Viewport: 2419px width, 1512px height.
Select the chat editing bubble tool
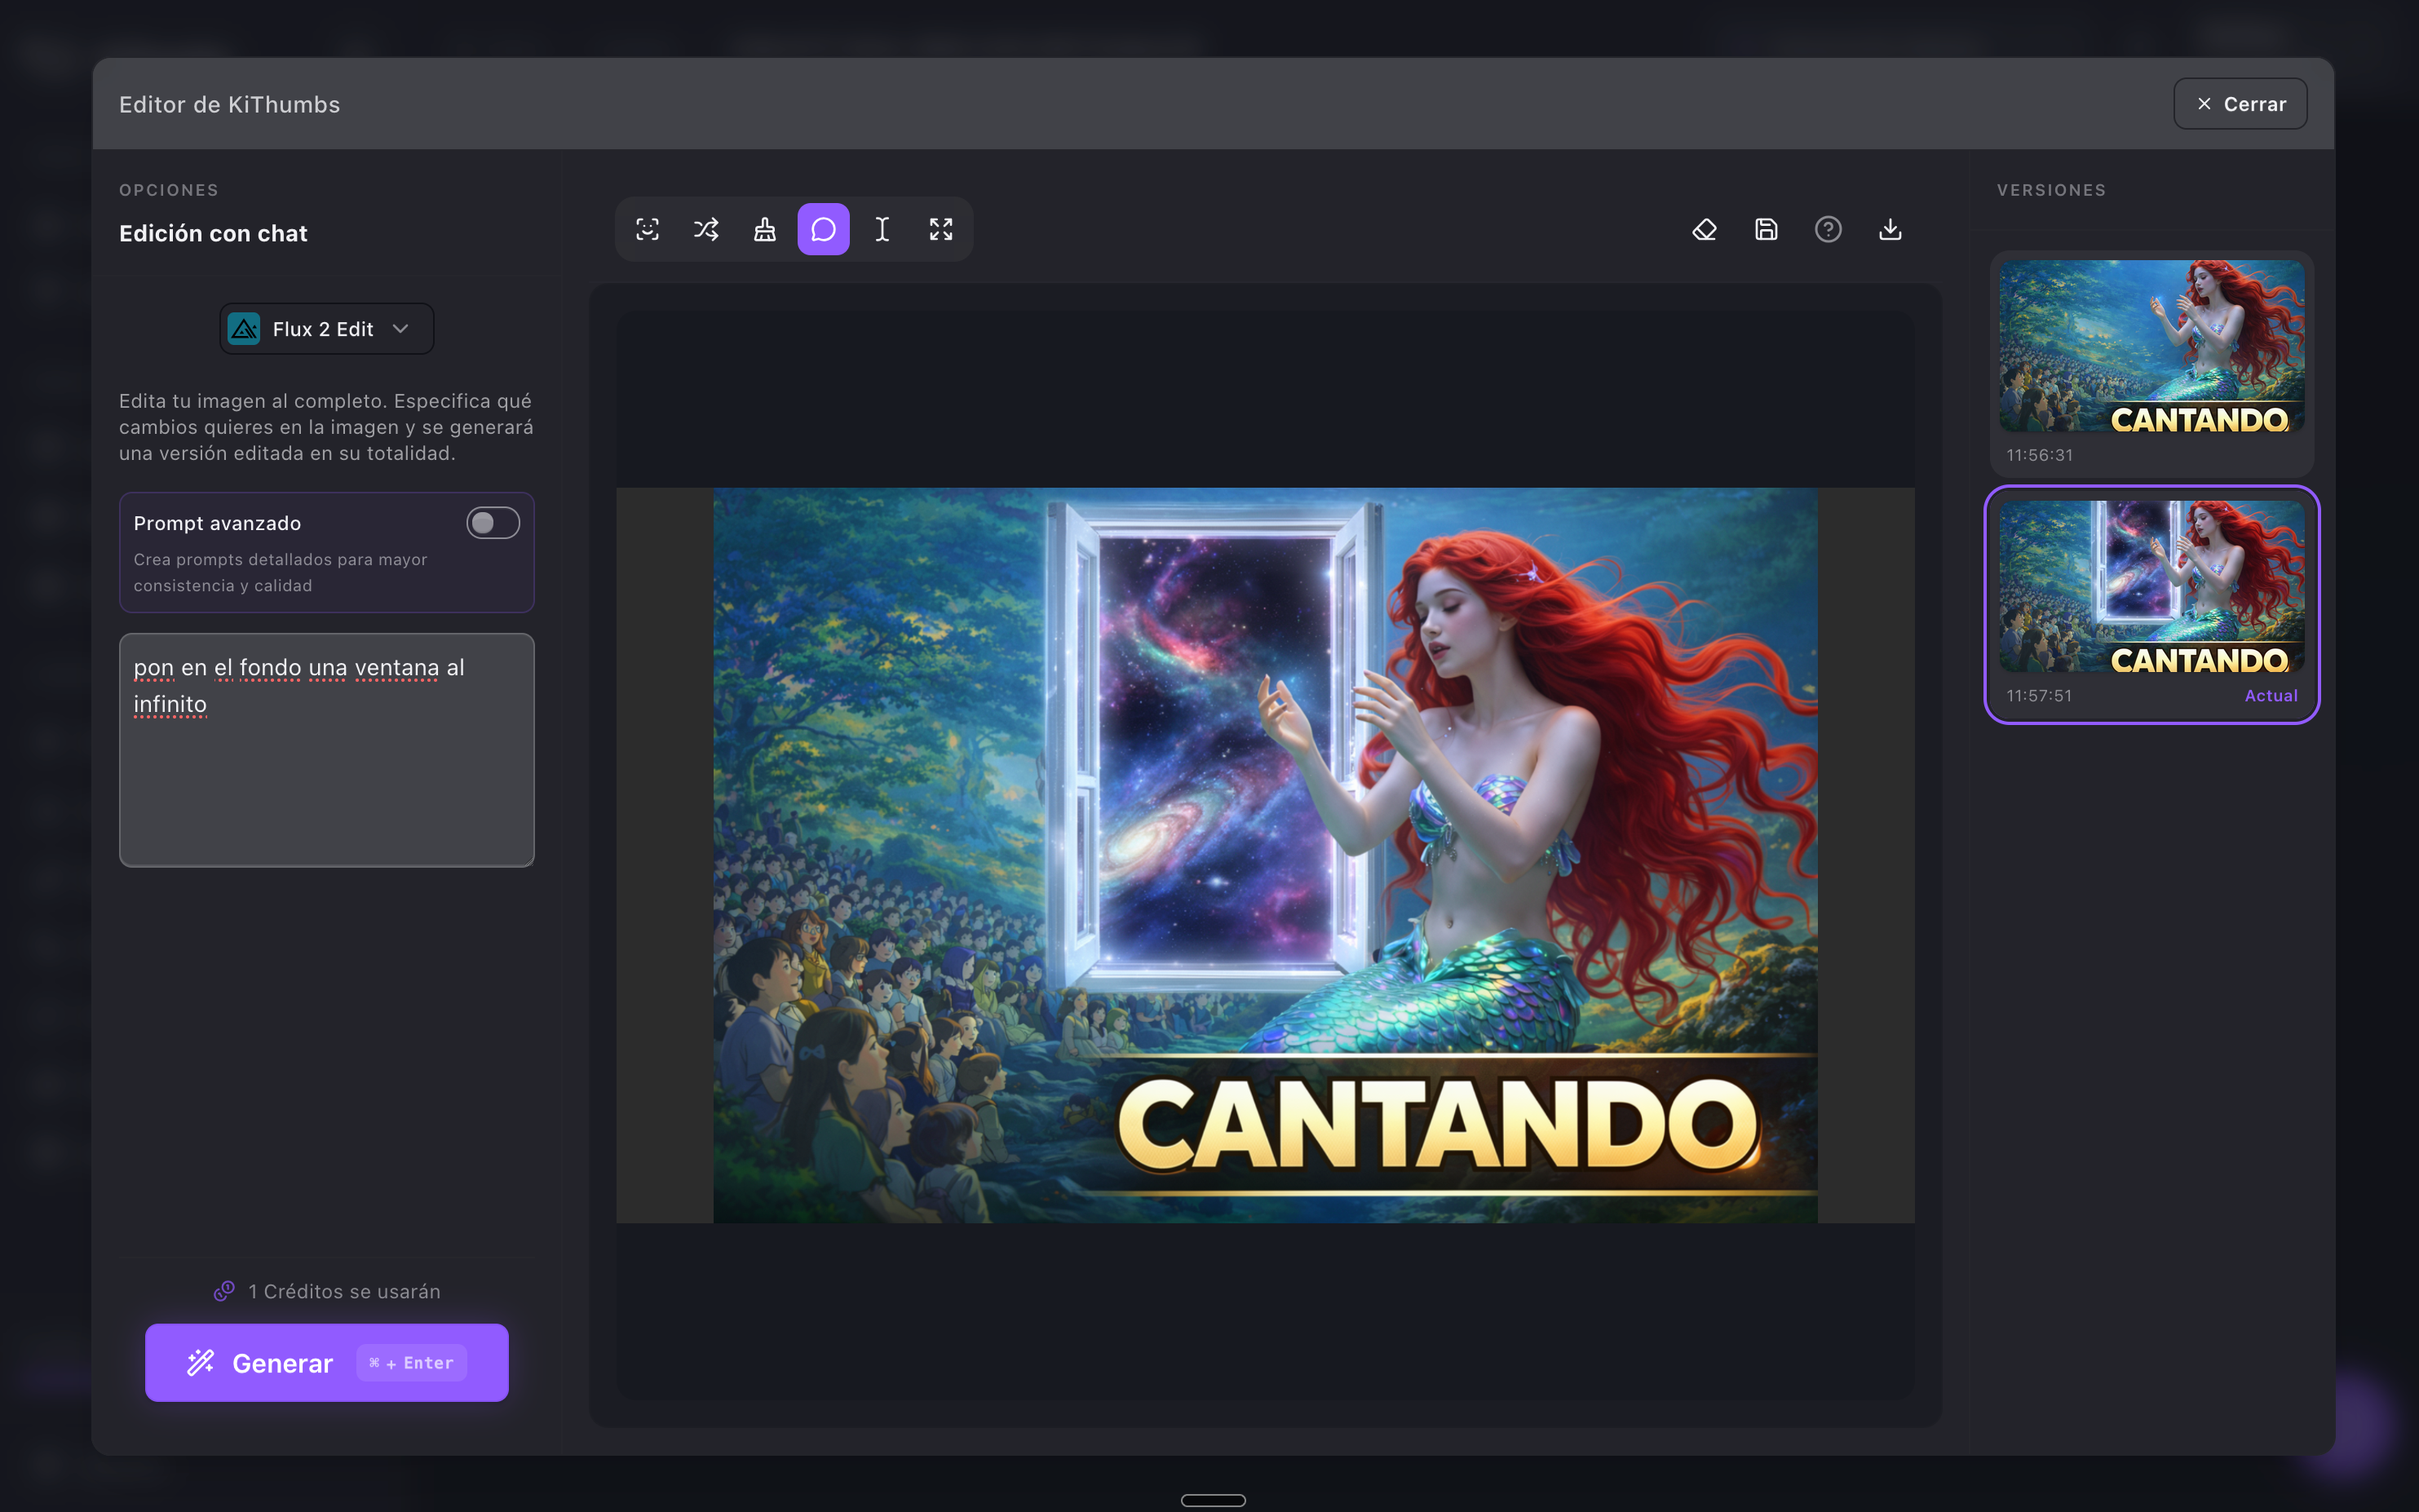pos(823,230)
